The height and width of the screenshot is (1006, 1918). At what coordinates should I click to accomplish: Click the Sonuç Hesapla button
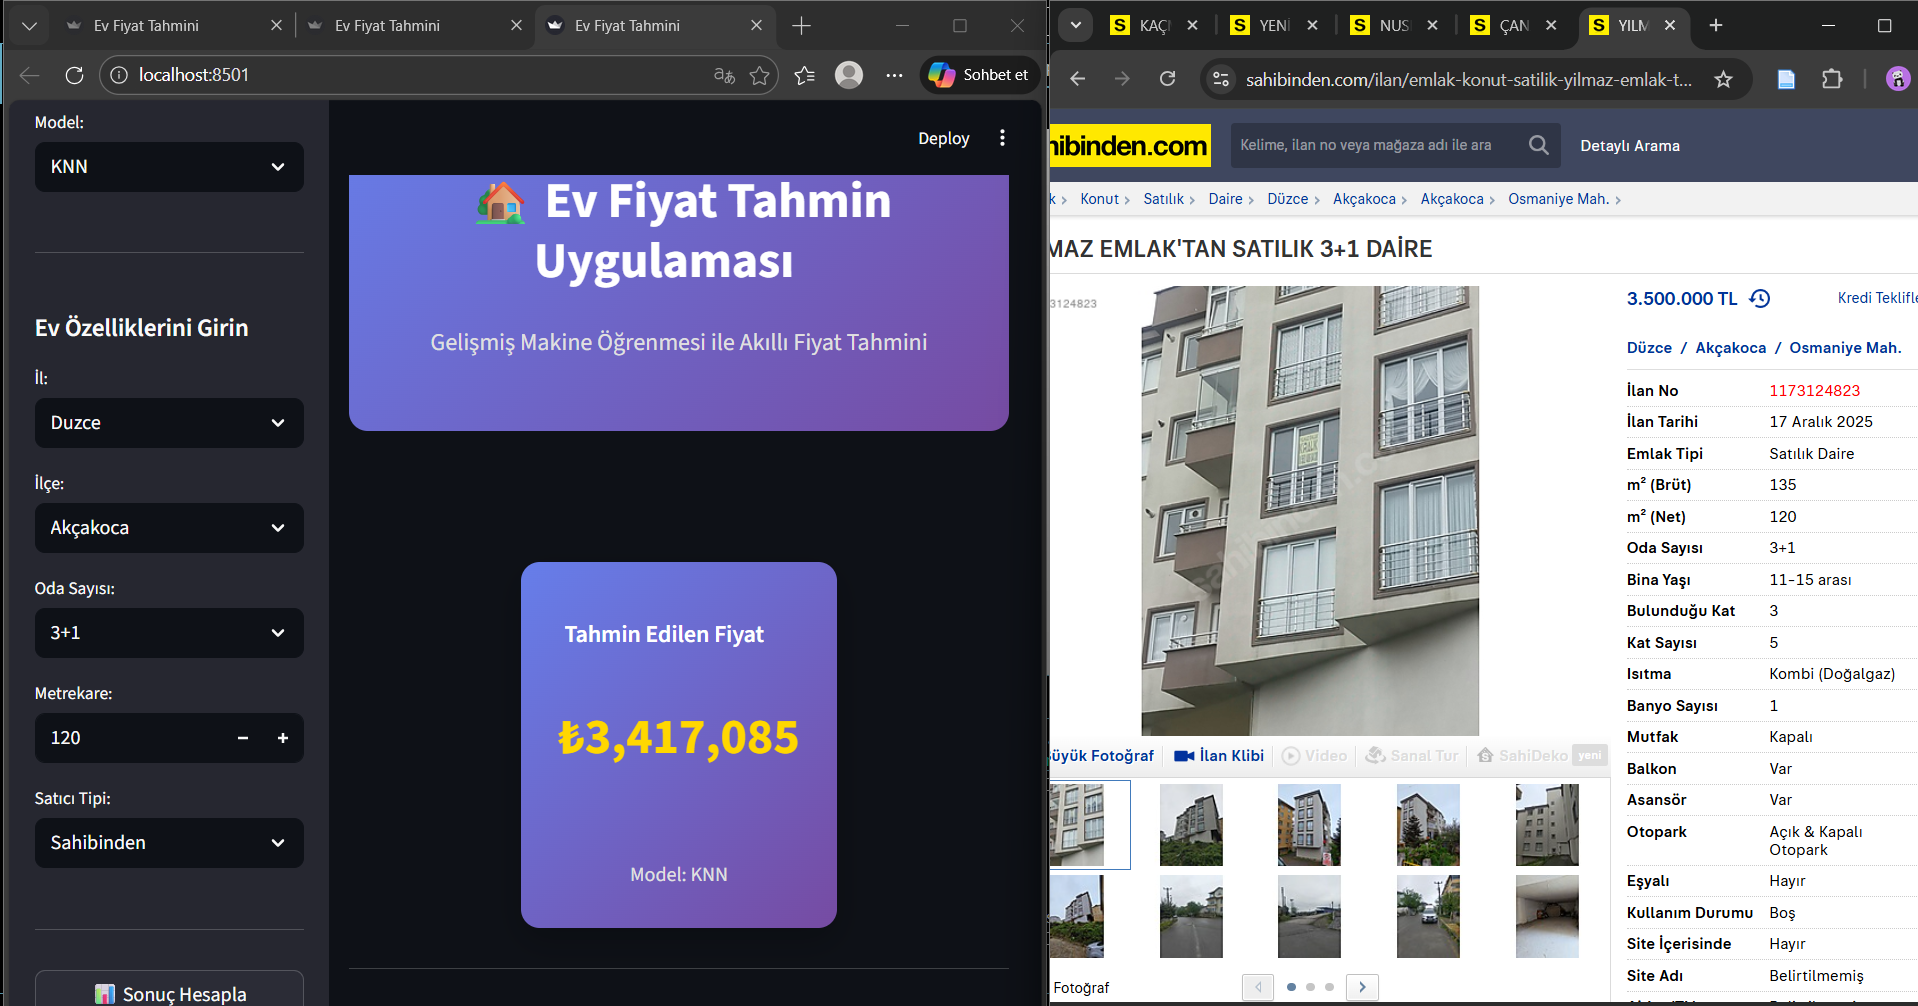169,990
